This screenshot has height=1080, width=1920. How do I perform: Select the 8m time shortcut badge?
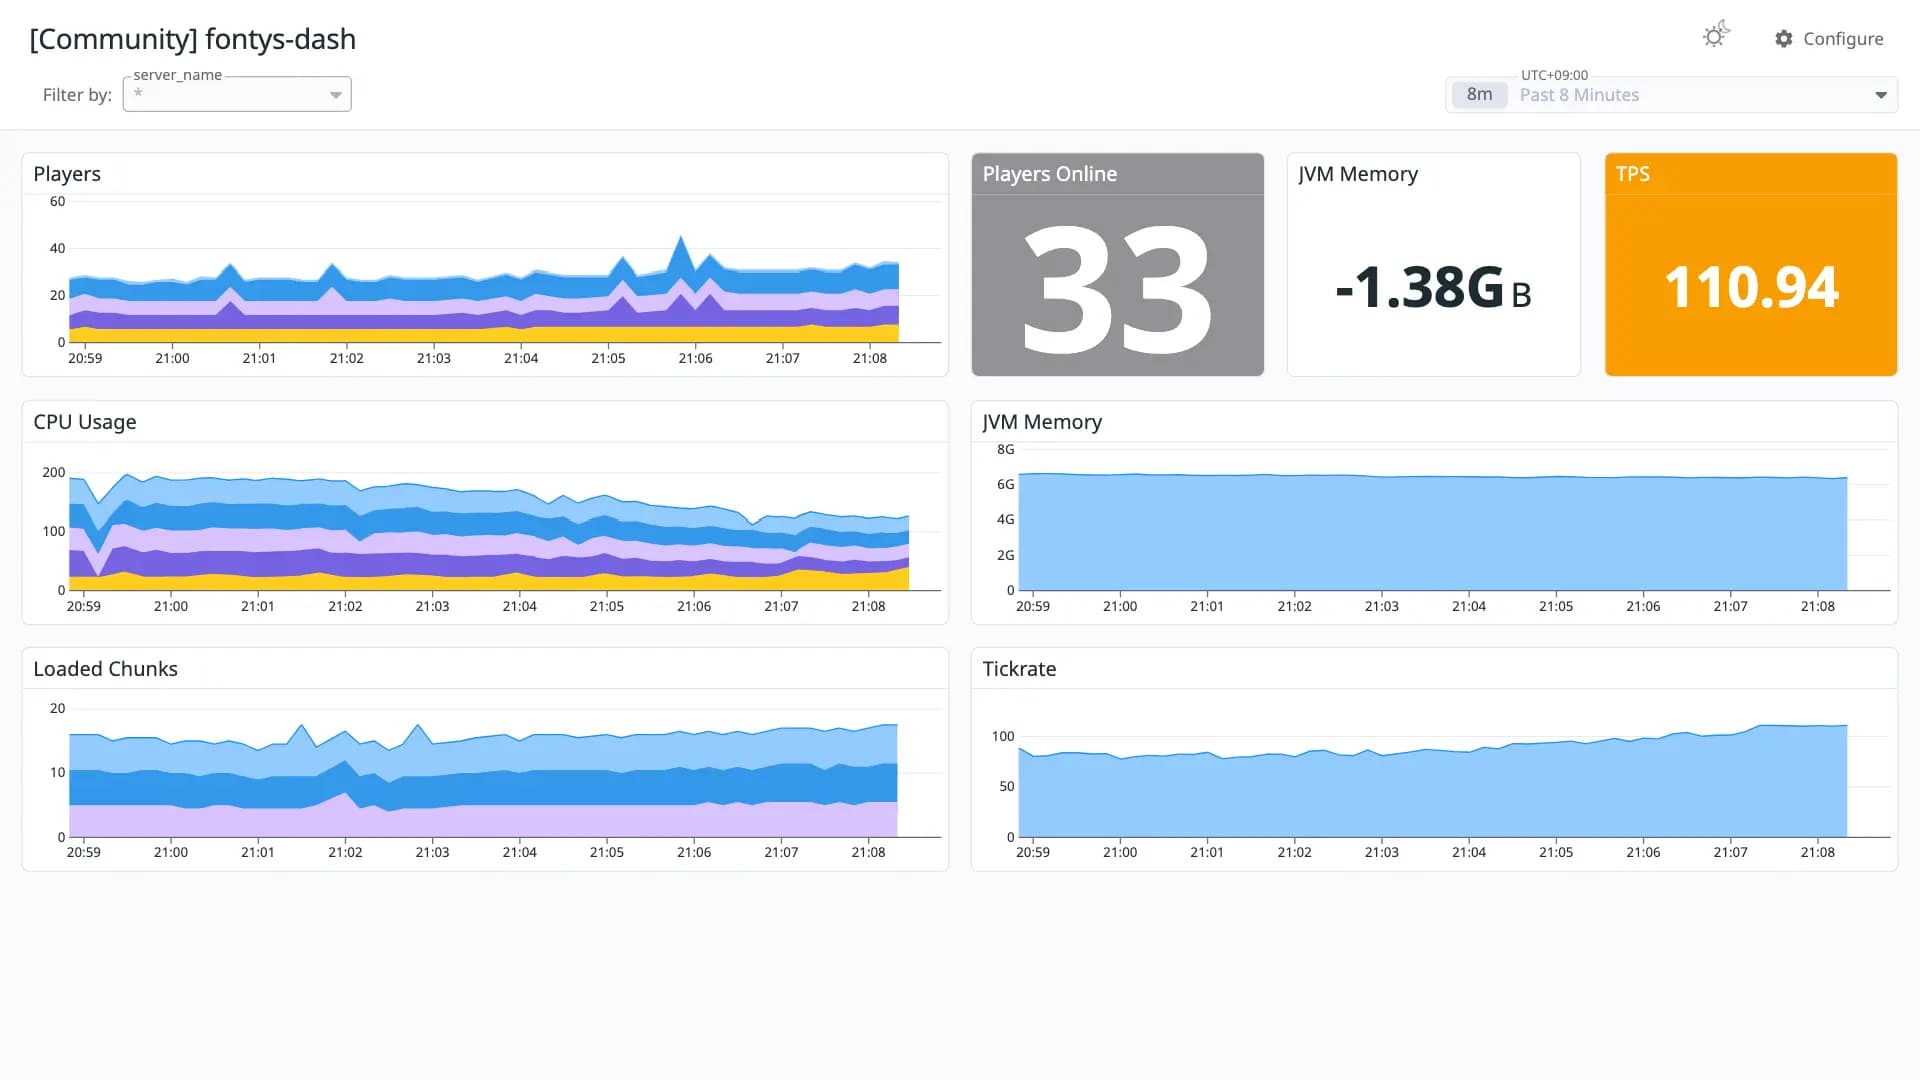click(1479, 95)
